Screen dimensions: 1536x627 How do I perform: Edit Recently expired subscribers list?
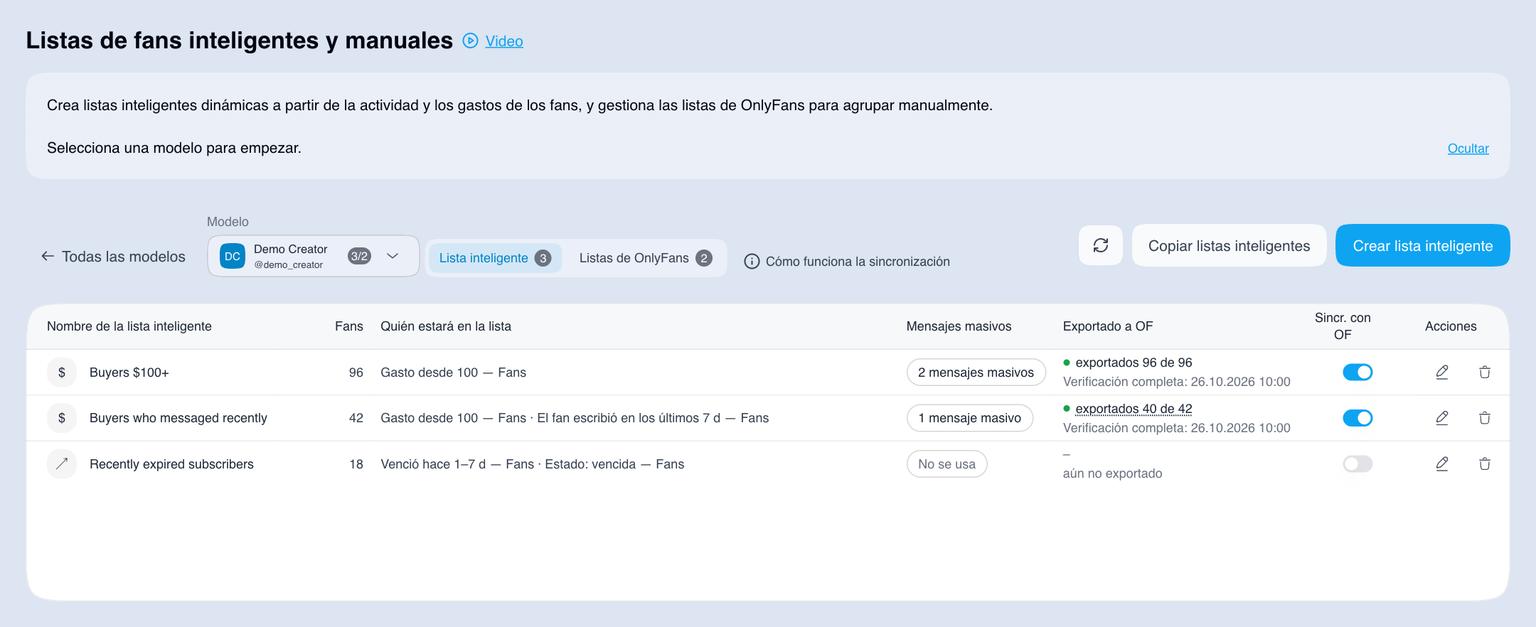(x=1442, y=464)
